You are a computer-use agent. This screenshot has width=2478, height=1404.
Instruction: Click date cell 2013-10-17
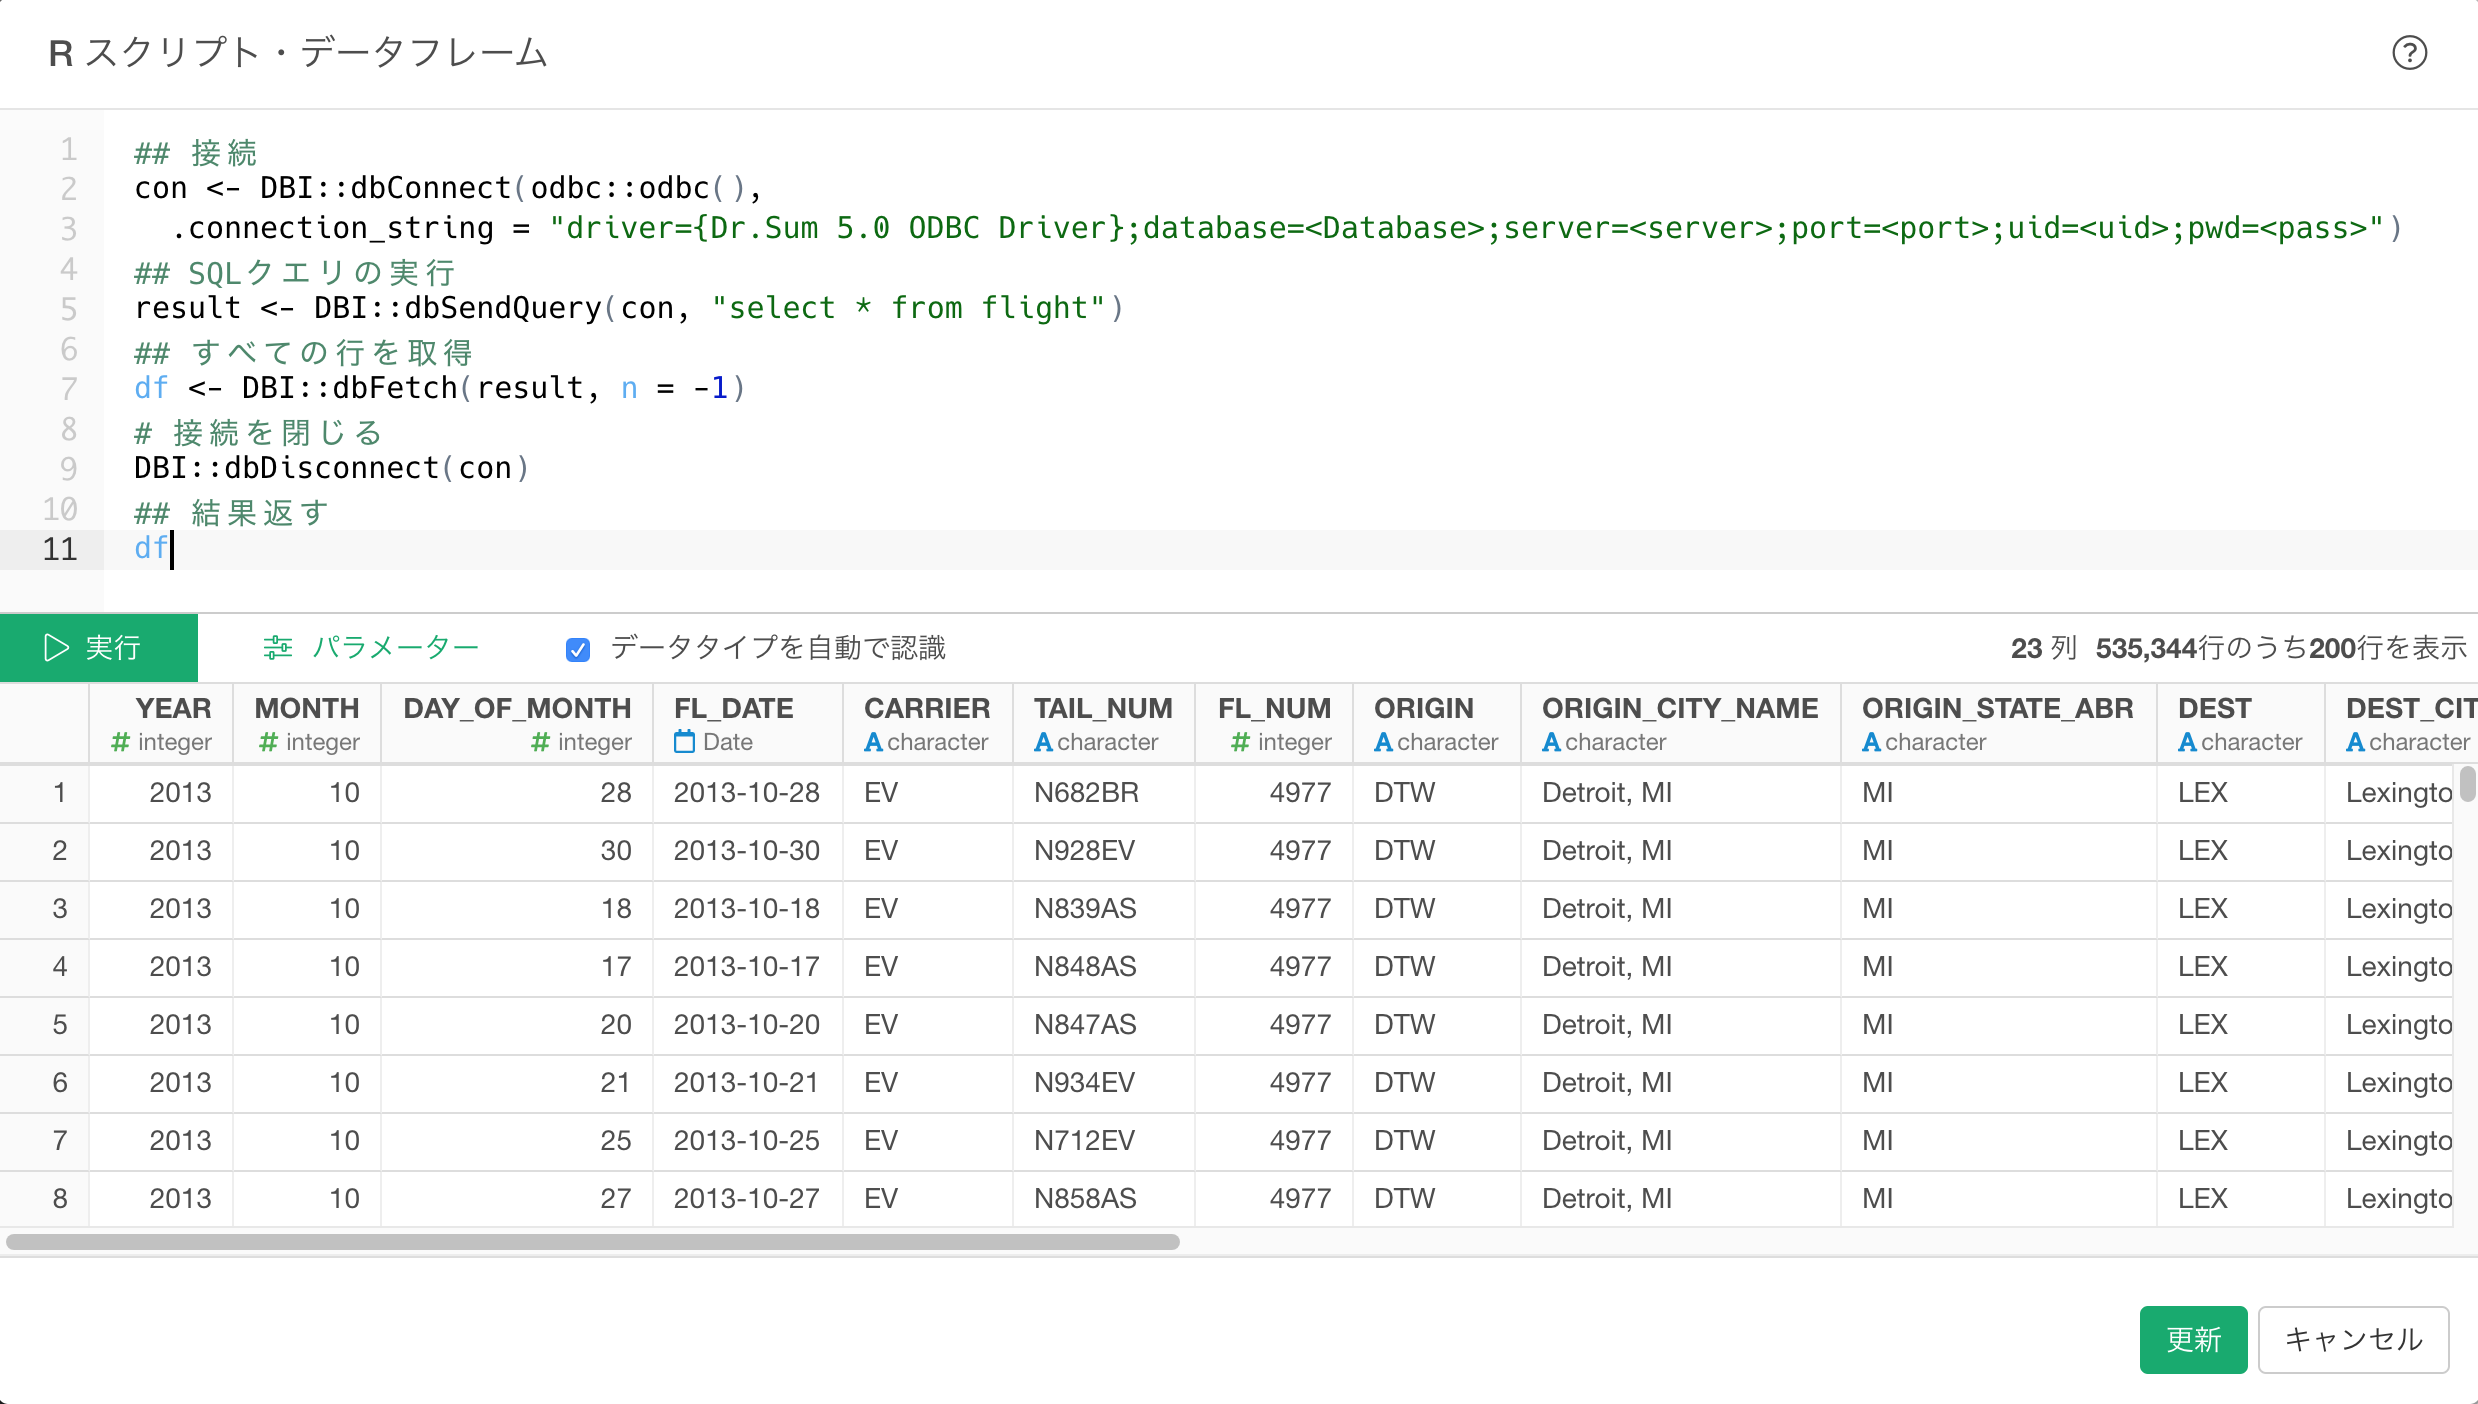(747, 967)
